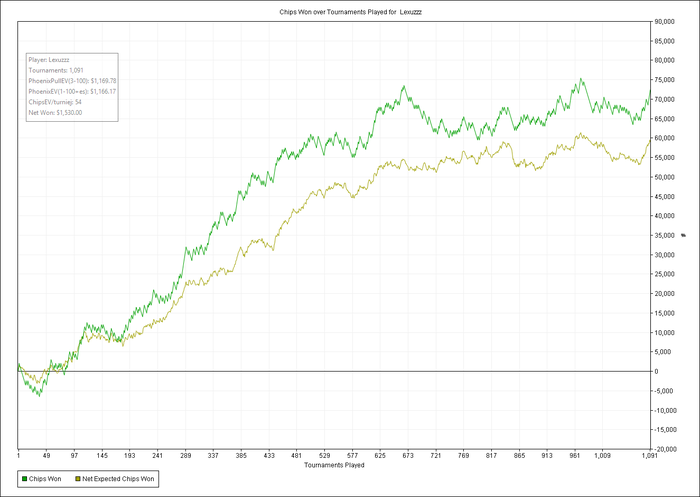The width and height of the screenshot is (700, 497).
Task: Click the 'PhoenixEV(1-100+es): $1,166.17' line
Action: coord(72,92)
